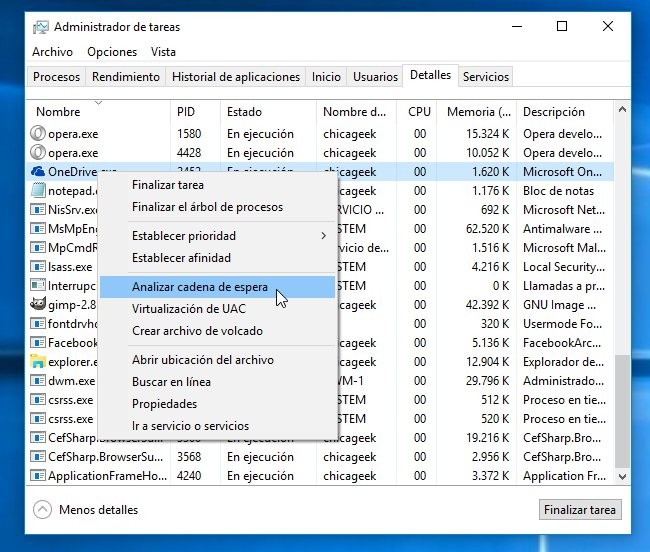Click the vertical scrollbar of the process list
This screenshot has height=552, width=650.
(624, 400)
